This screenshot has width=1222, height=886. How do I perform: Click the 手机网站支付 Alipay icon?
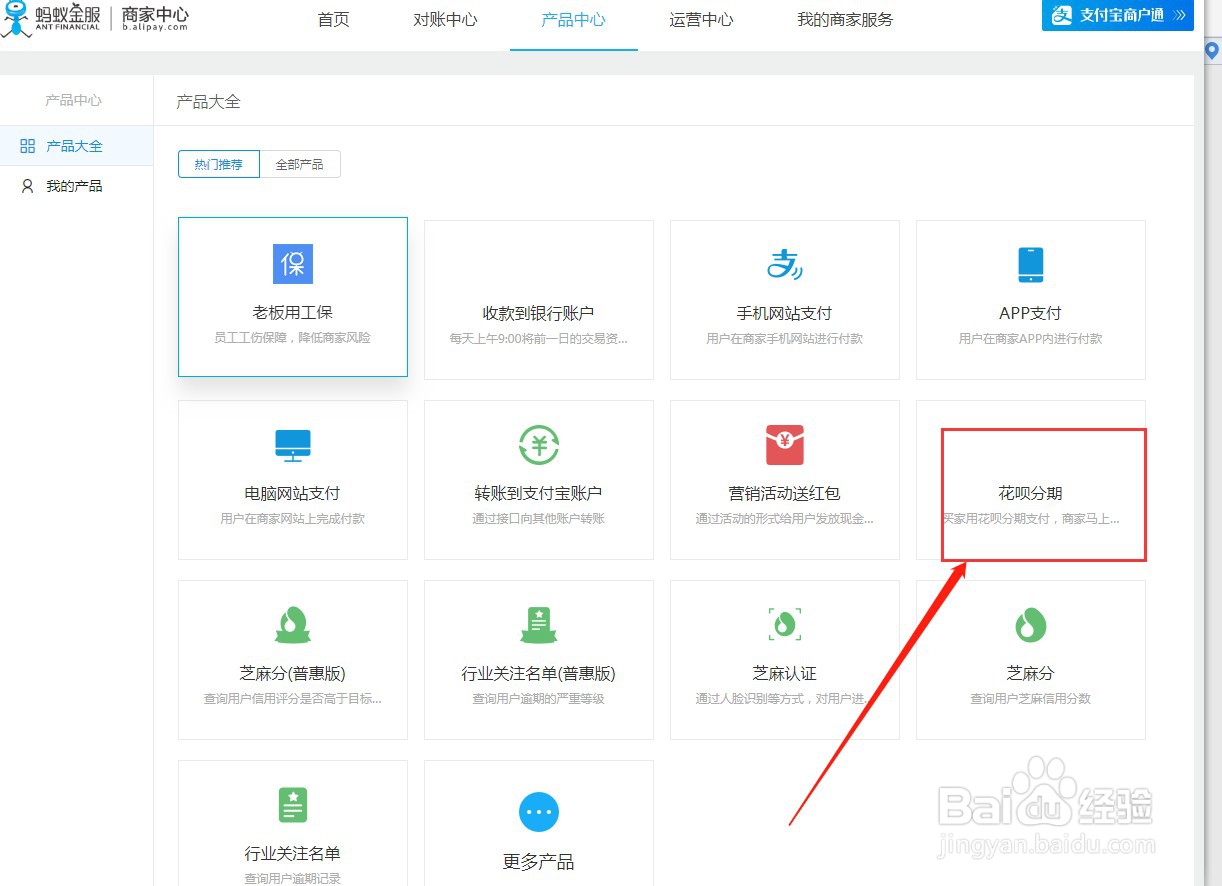click(785, 264)
